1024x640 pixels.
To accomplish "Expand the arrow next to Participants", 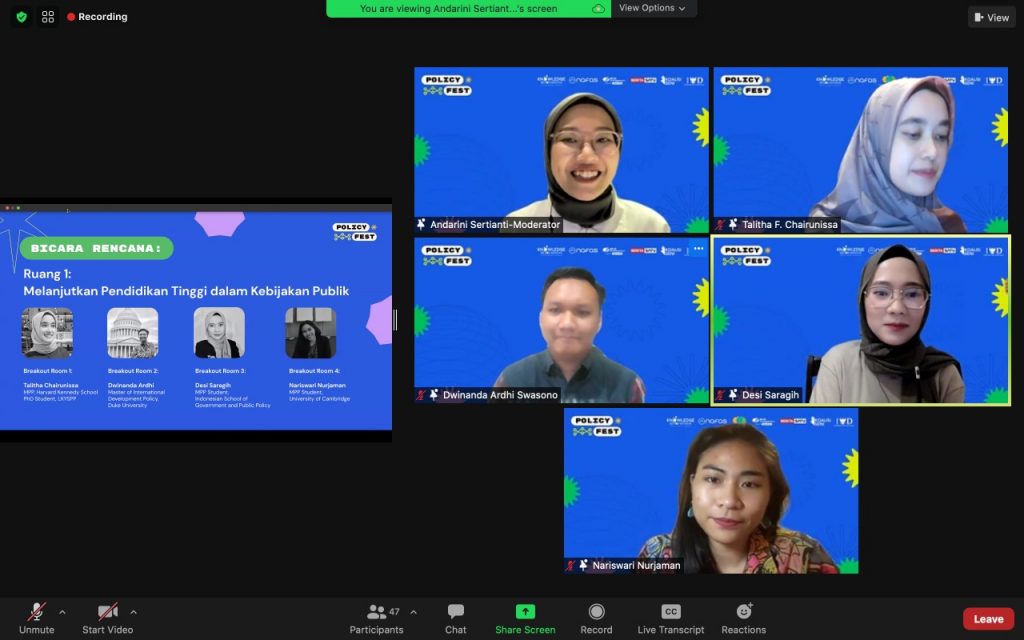I will [x=413, y=612].
